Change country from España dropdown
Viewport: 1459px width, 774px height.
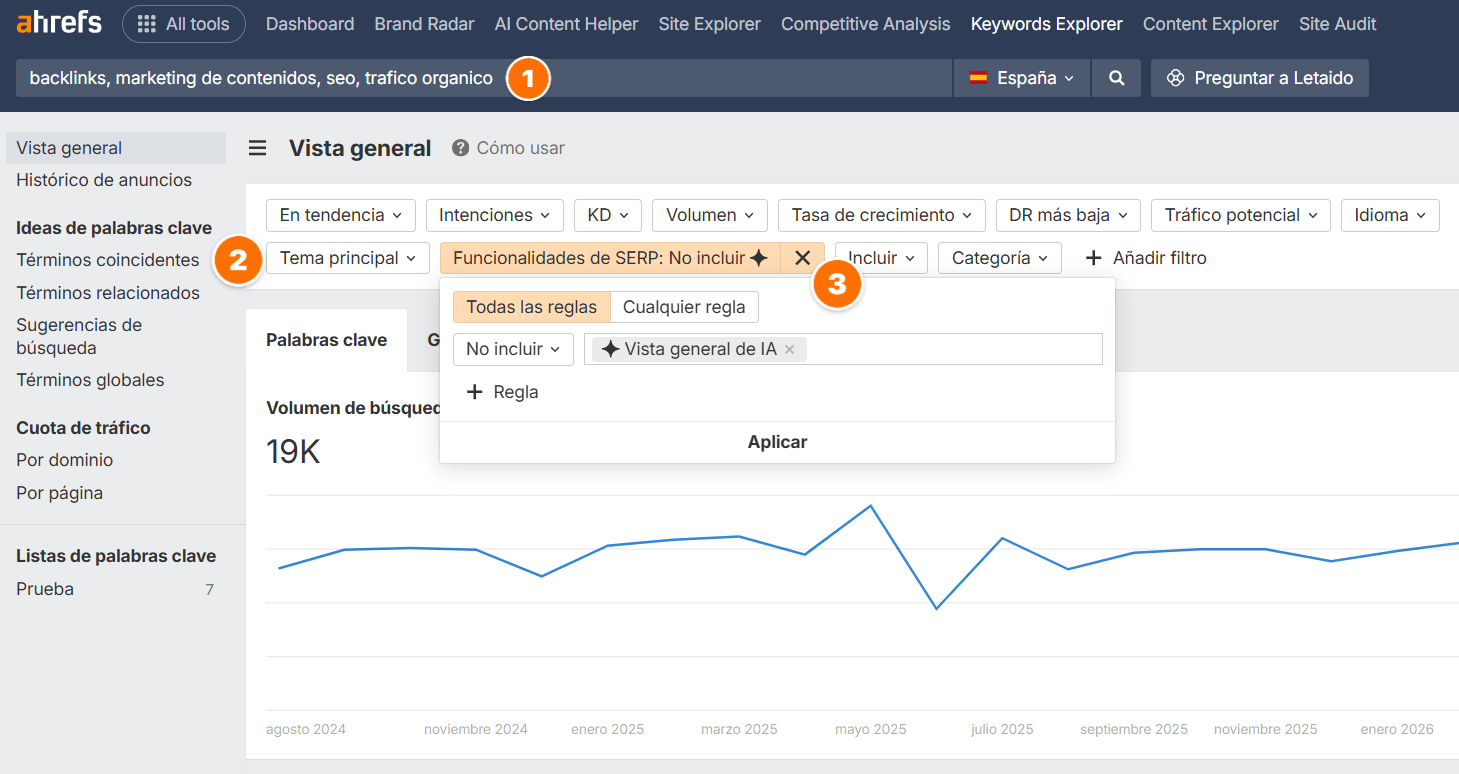click(x=1022, y=78)
